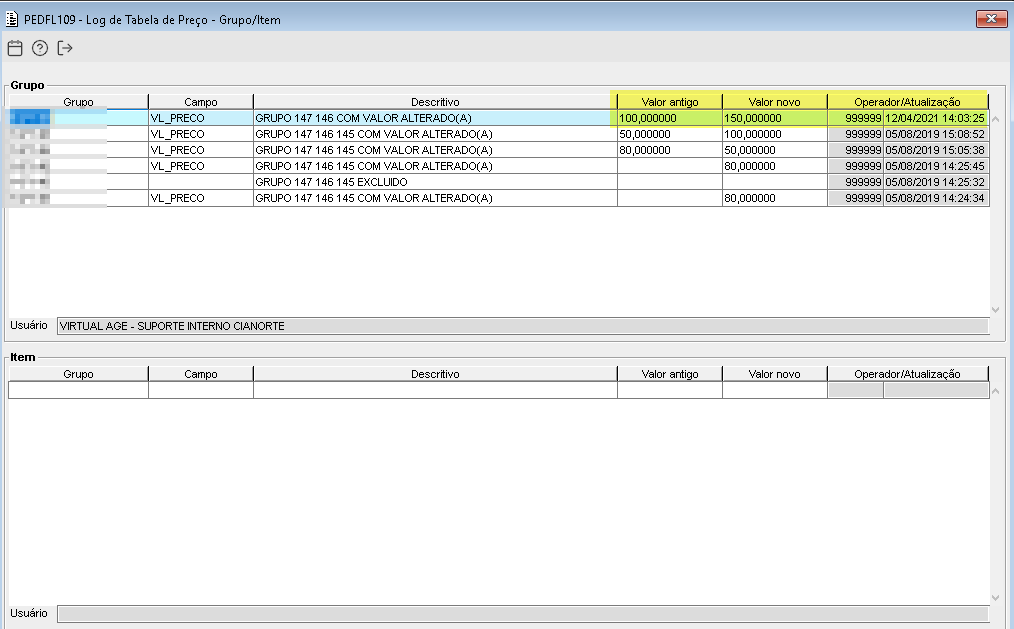Click Campo header in Item table
The image size is (1014, 629).
(200, 374)
